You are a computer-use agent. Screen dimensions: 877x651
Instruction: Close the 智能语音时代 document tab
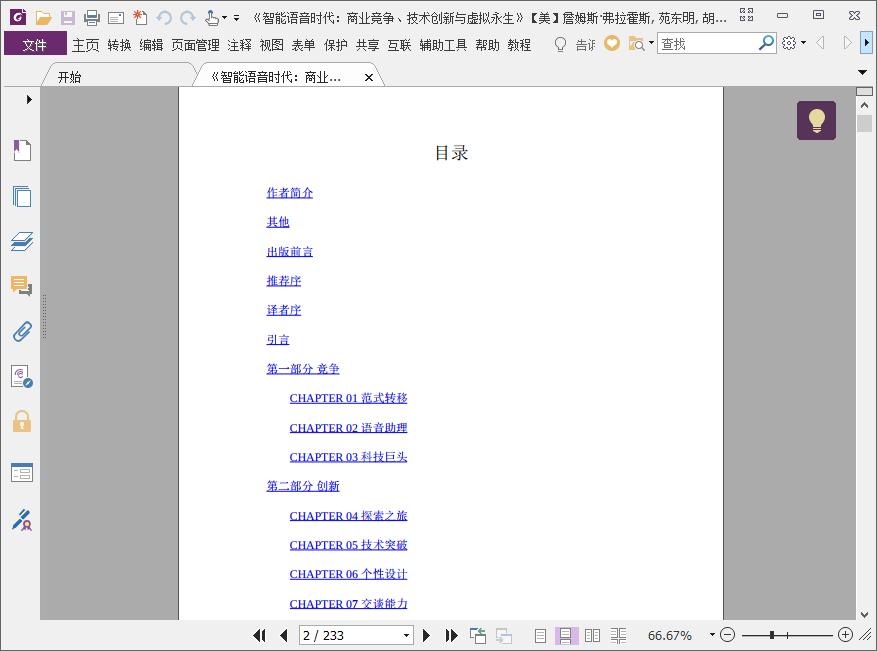(x=369, y=78)
